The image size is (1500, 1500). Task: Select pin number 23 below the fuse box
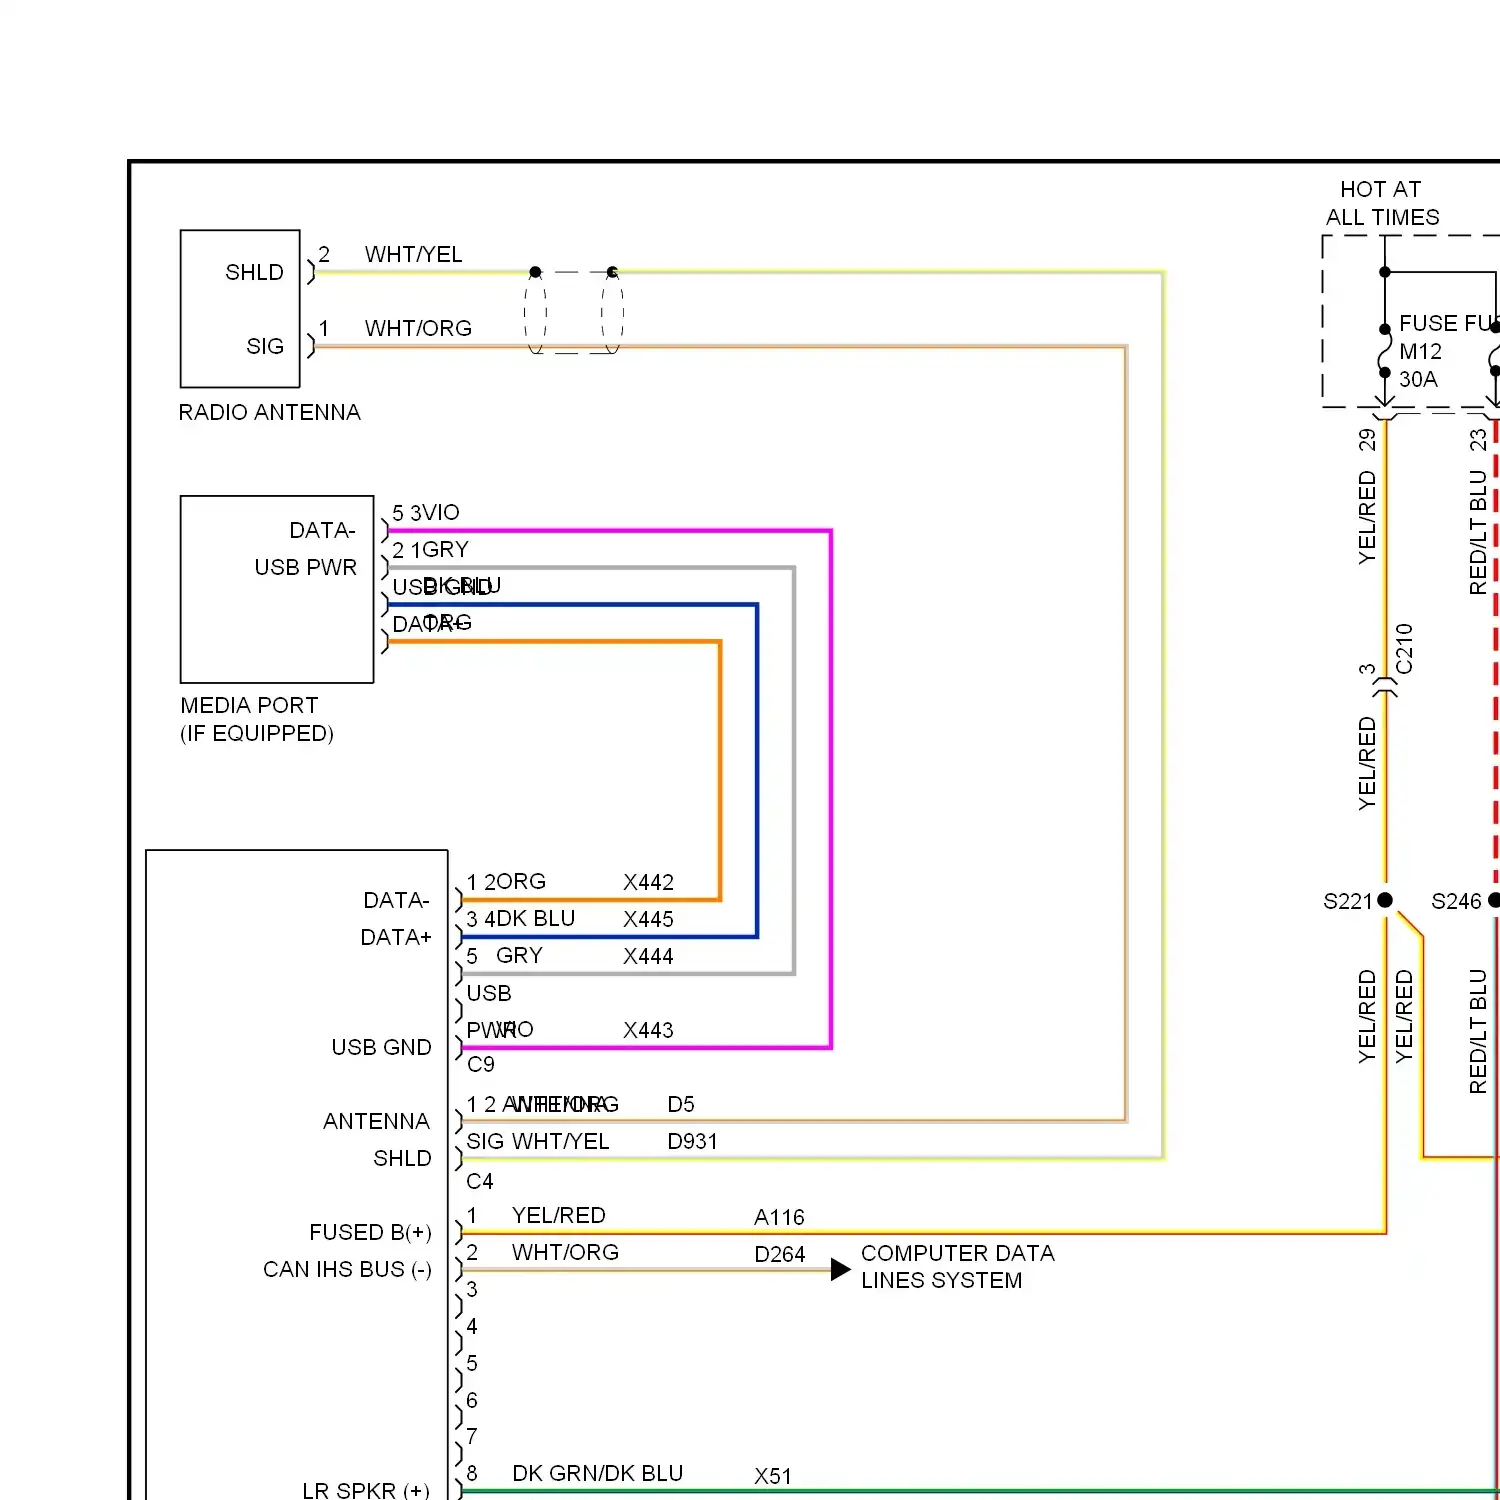[1477, 440]
